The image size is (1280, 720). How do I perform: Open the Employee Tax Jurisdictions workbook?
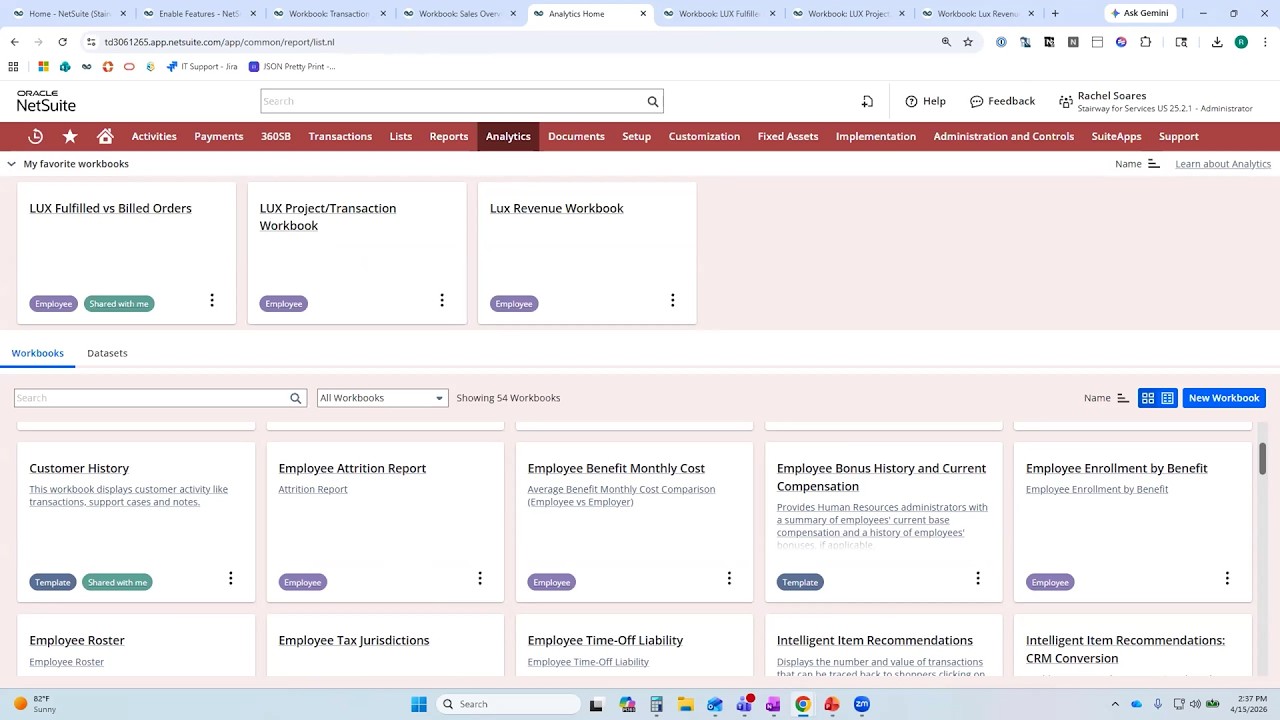354,640
